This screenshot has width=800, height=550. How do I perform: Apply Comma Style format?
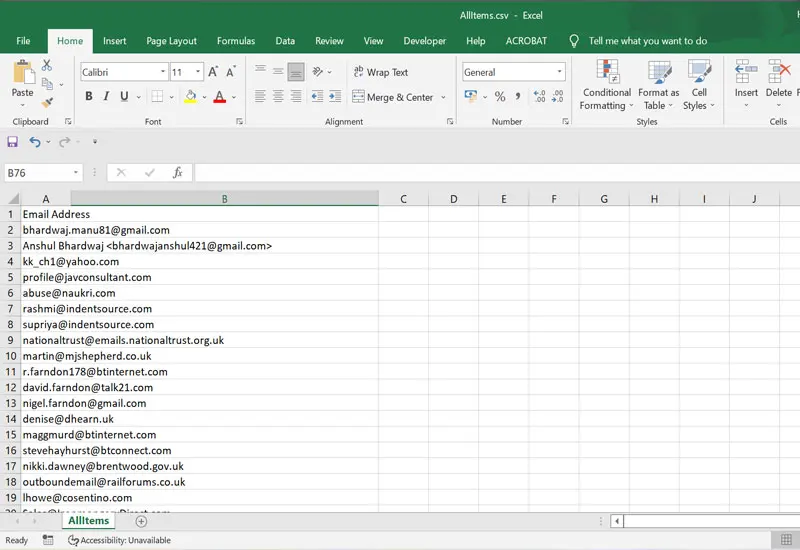[x=518, y=96]
